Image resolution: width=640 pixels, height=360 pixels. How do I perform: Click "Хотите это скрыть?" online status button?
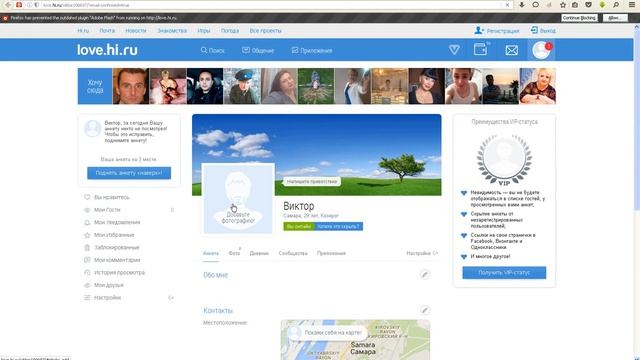338,227
